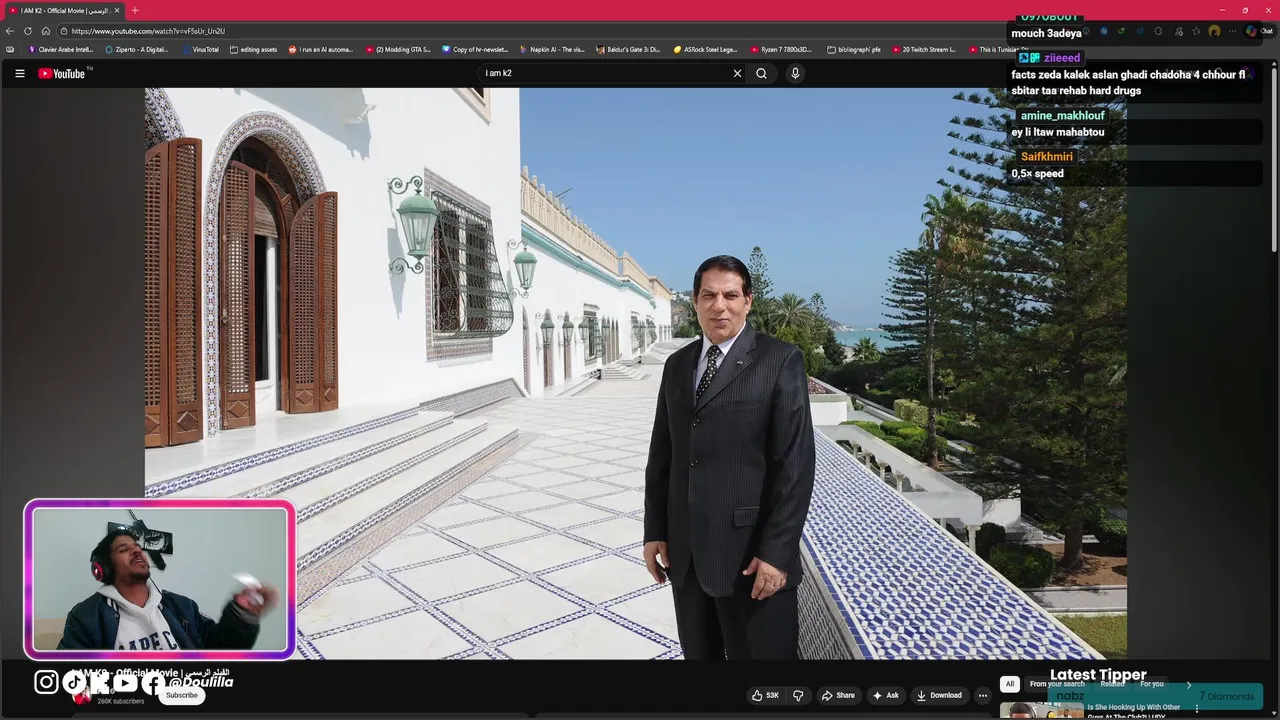1280x720 pixels.
Task: Open the 'Baldur's Gate 3: Di...' bookmark
Action: click(x=629, y=49)
